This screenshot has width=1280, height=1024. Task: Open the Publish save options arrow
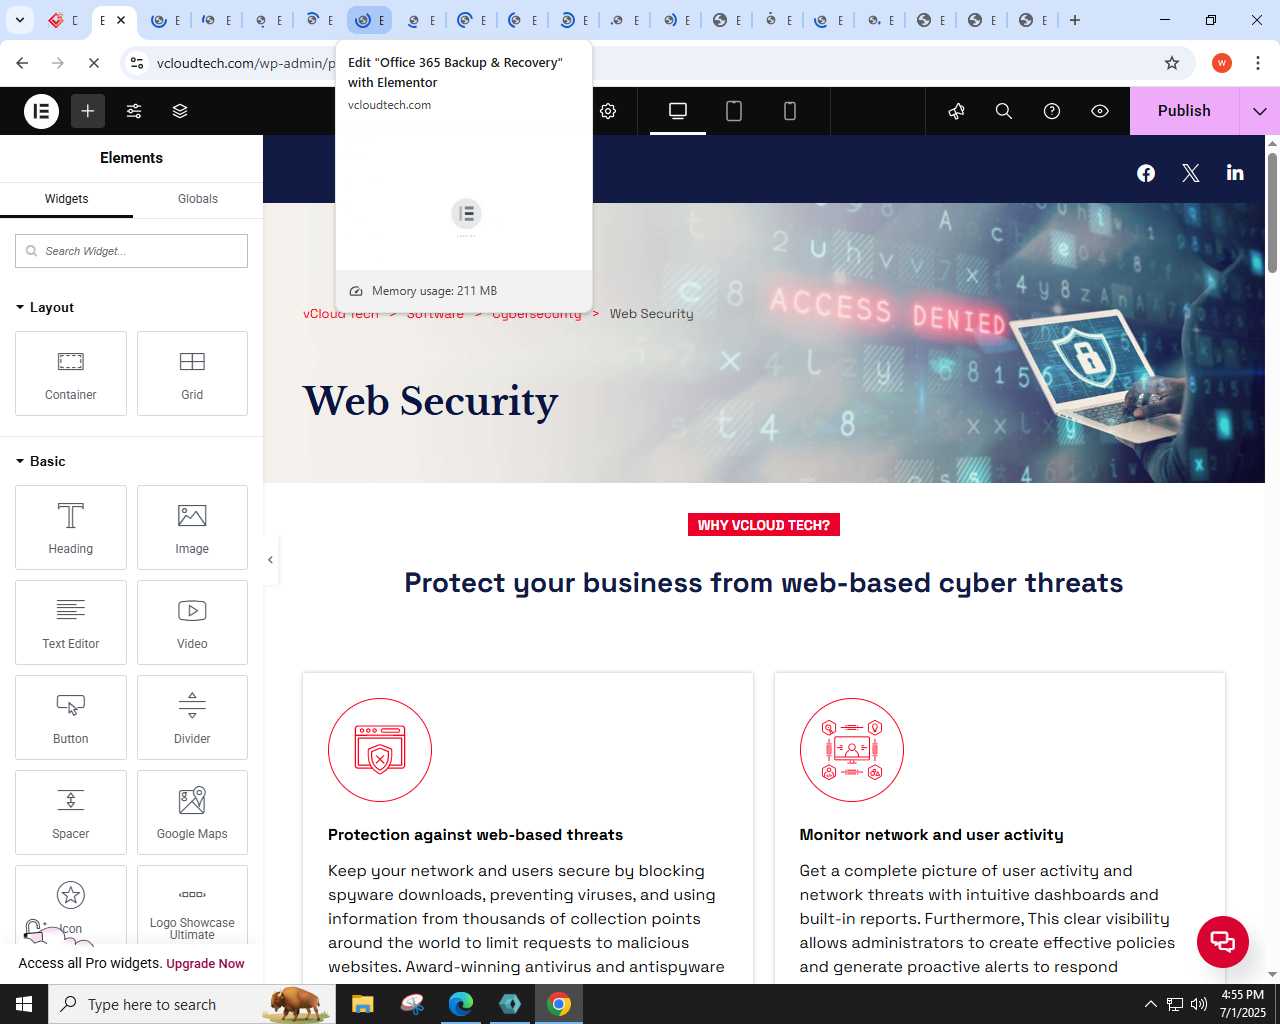1260,111
